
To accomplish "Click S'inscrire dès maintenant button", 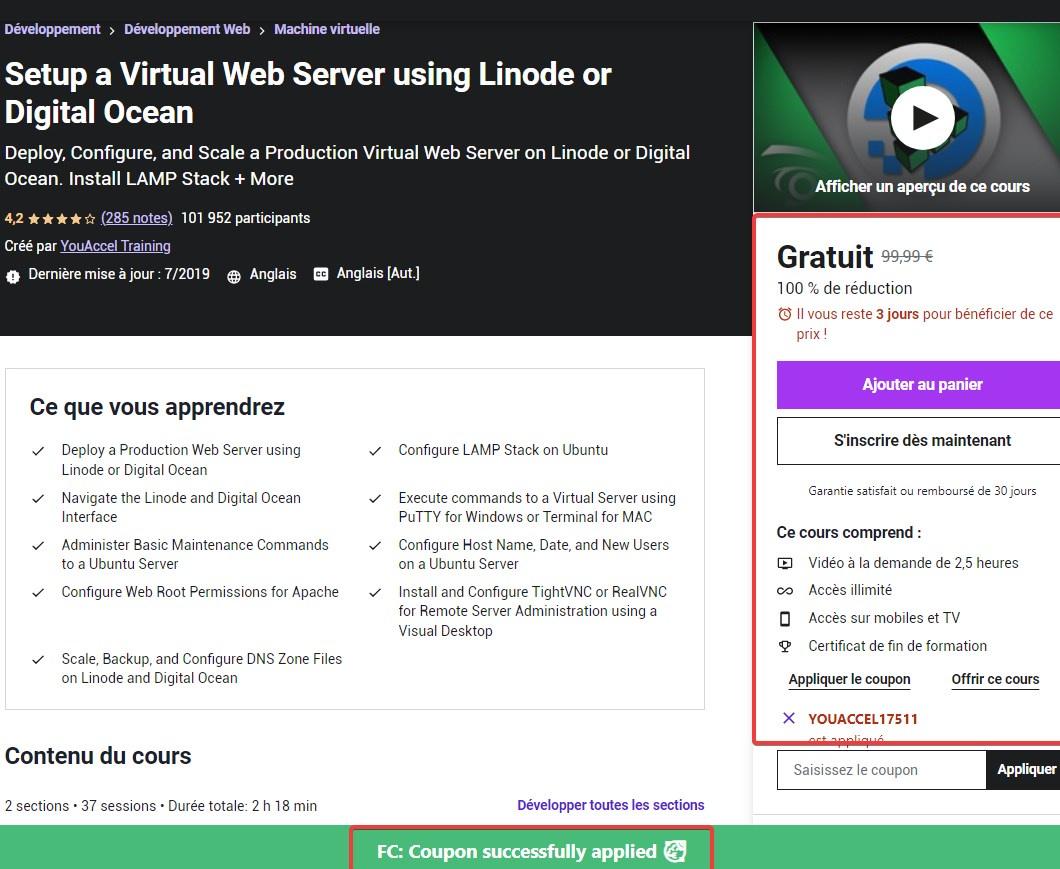I will (919, 441).
